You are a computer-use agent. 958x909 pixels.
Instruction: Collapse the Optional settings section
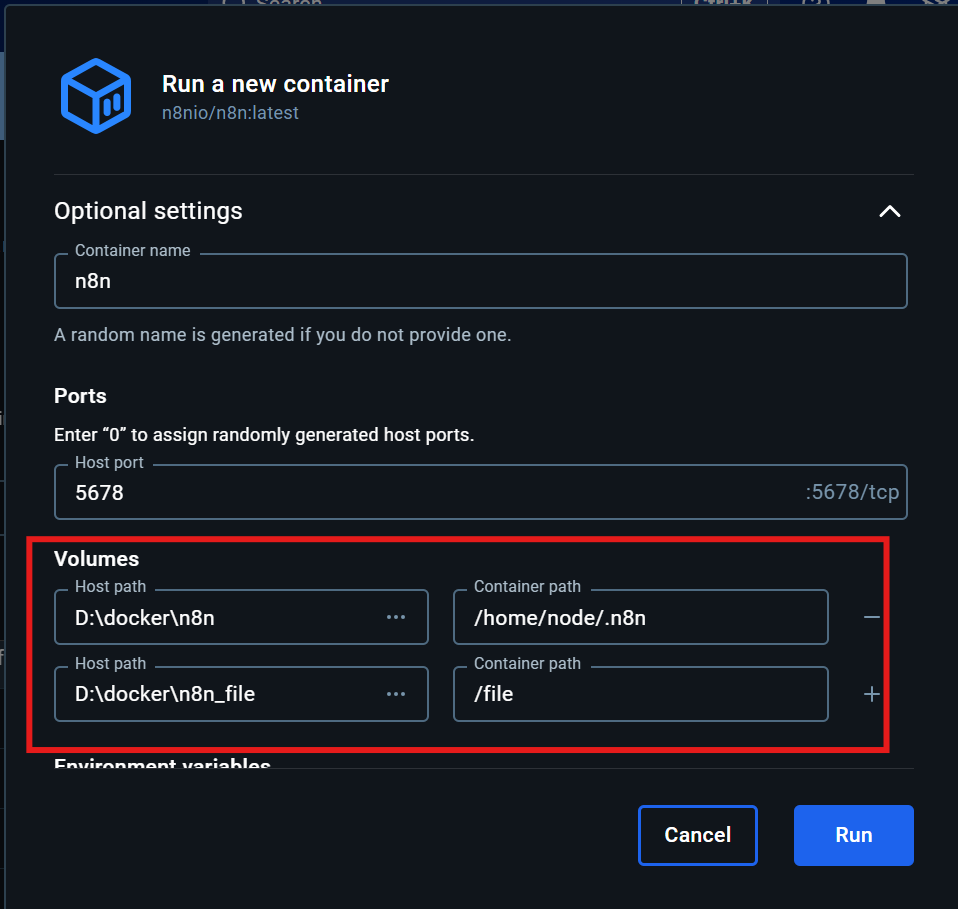[x=889, y=211]
